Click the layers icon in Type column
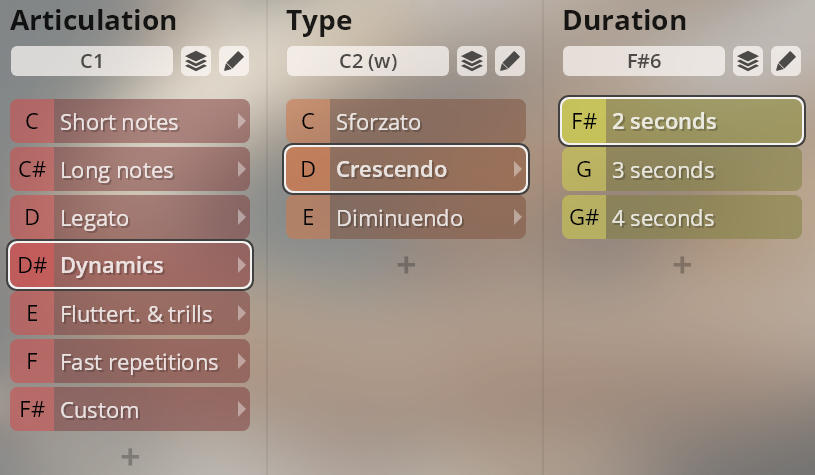Screen dimensions: 815x475 coord(472,61)
